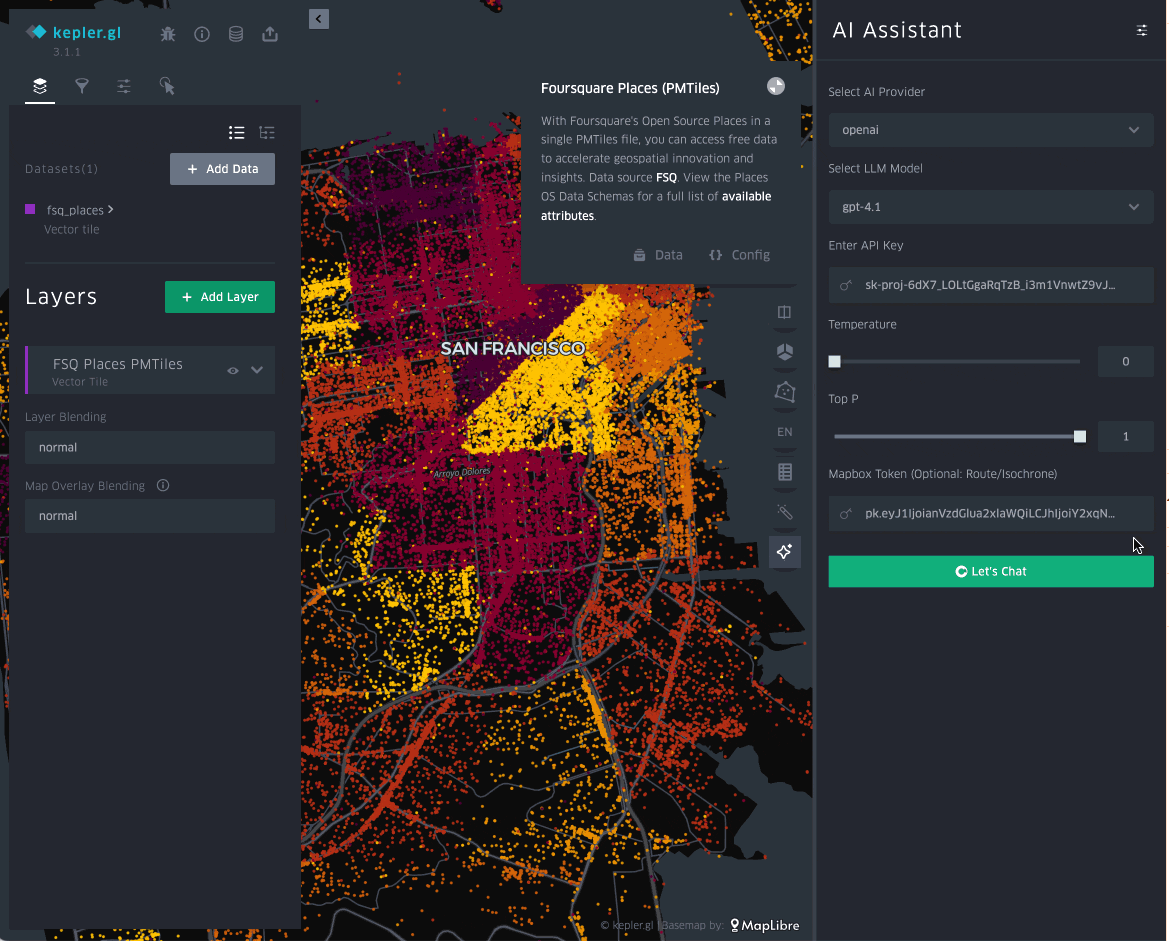This screenshot has height=941, width=1169.
Task: Toggle split map view icon
Action: pos(784,312)
